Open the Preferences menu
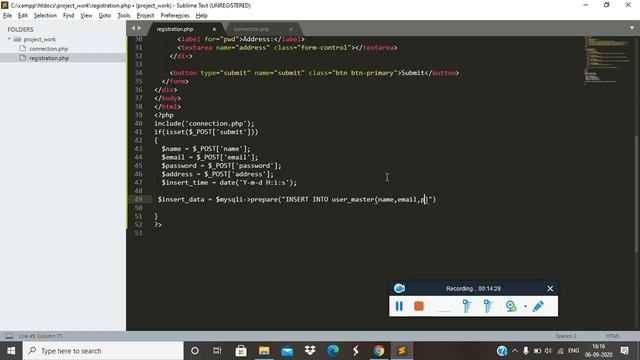 (175, 16)
